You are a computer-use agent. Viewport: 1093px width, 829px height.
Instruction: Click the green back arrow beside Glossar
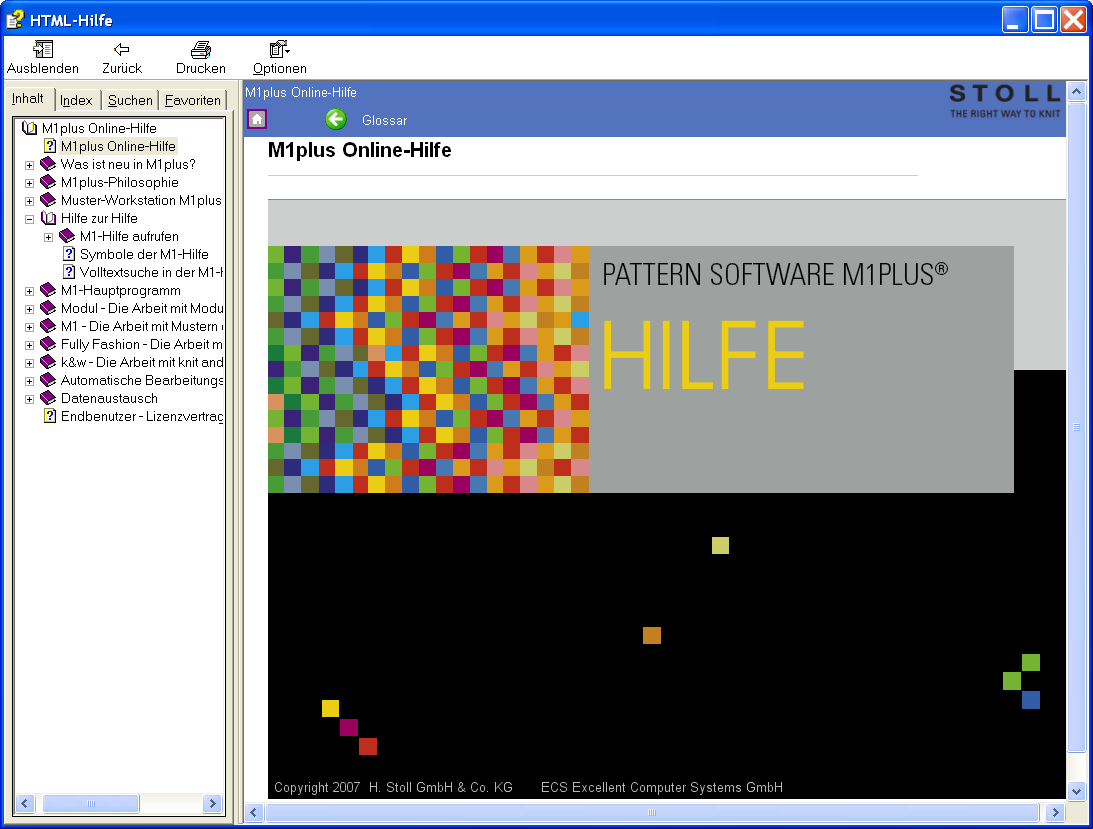[336, 119]
